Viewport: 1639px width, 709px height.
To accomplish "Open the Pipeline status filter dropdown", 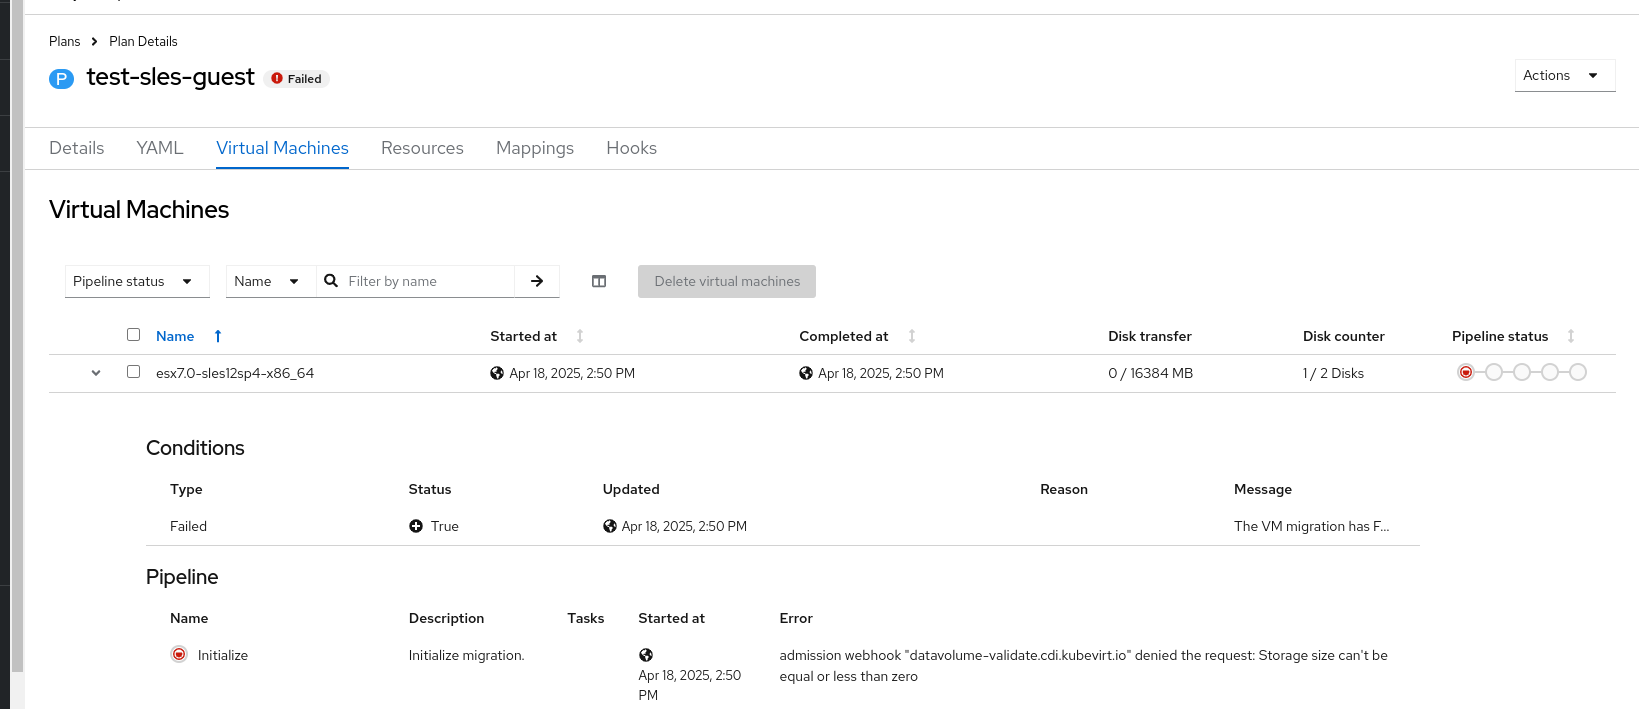I will [x=137, y=281].
